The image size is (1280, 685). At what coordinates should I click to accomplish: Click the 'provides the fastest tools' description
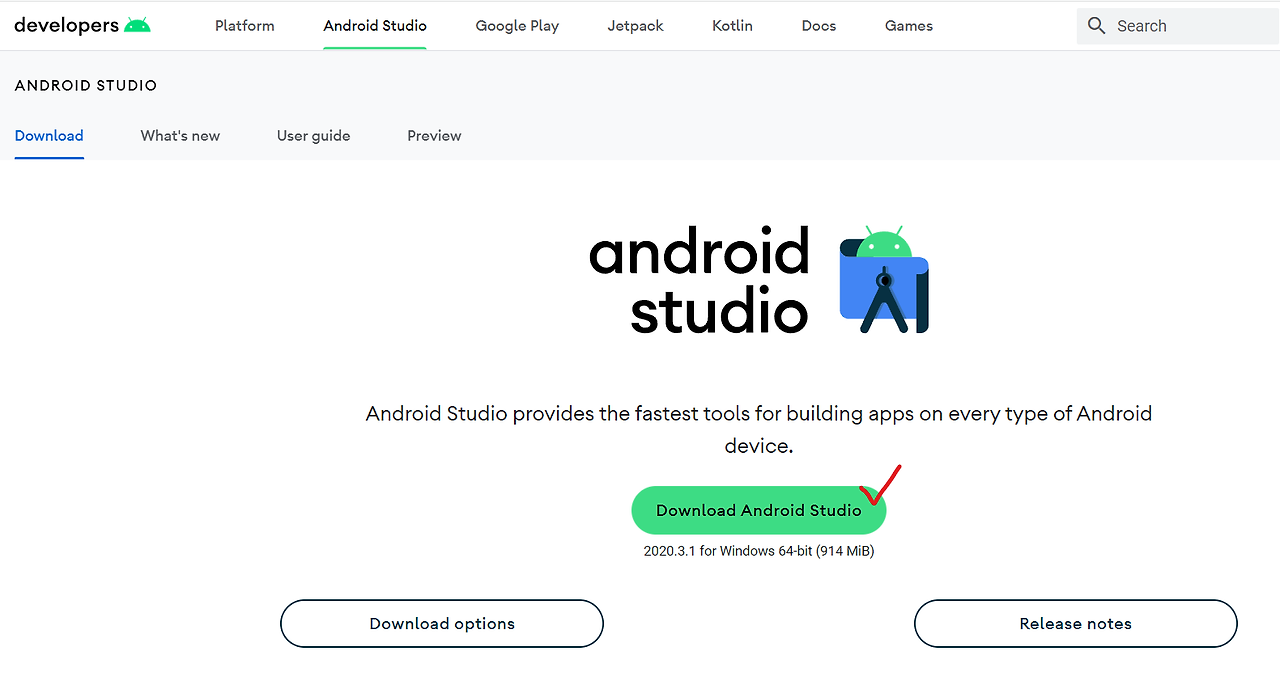759,430
